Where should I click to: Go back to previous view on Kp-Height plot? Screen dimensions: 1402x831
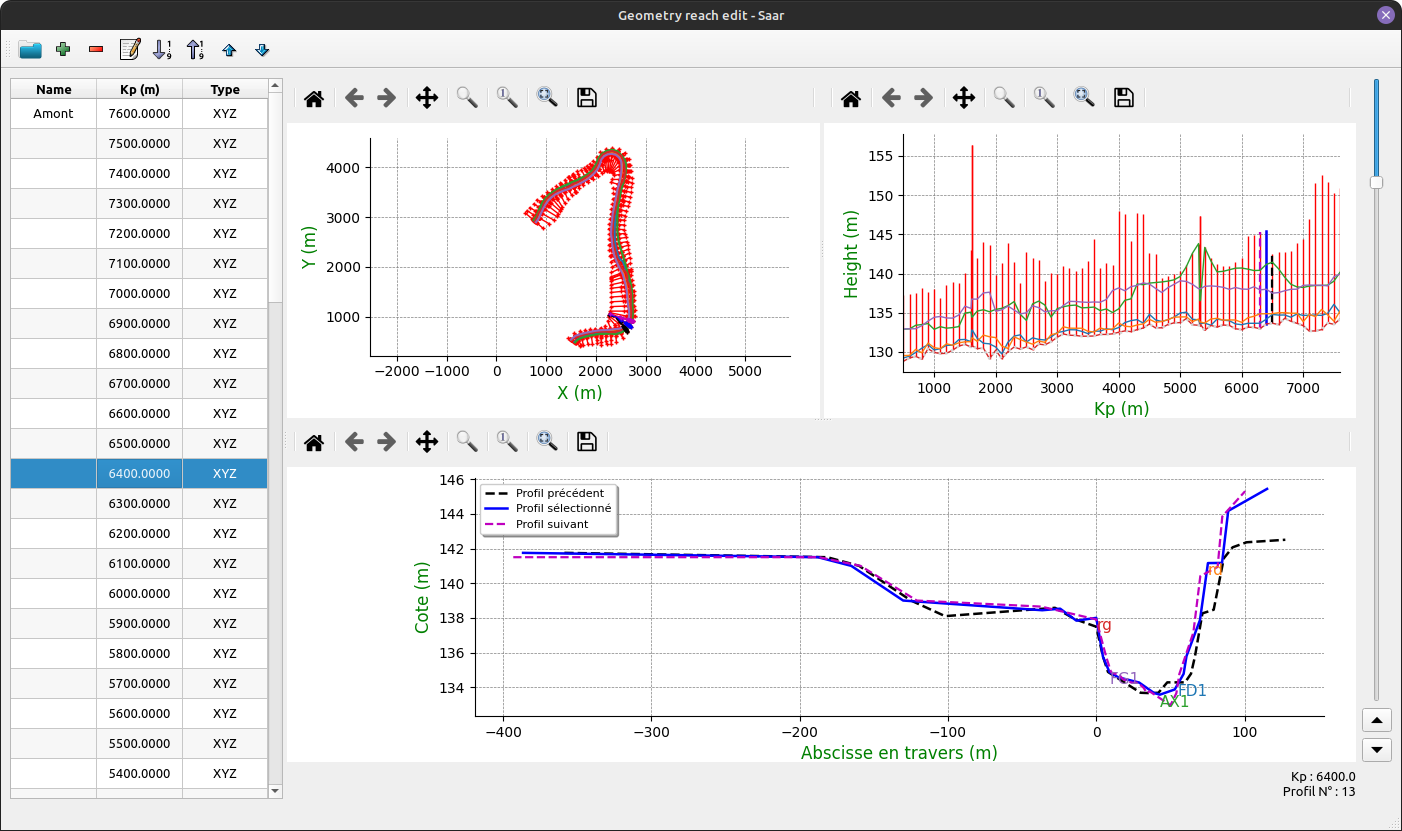(891, 98)
